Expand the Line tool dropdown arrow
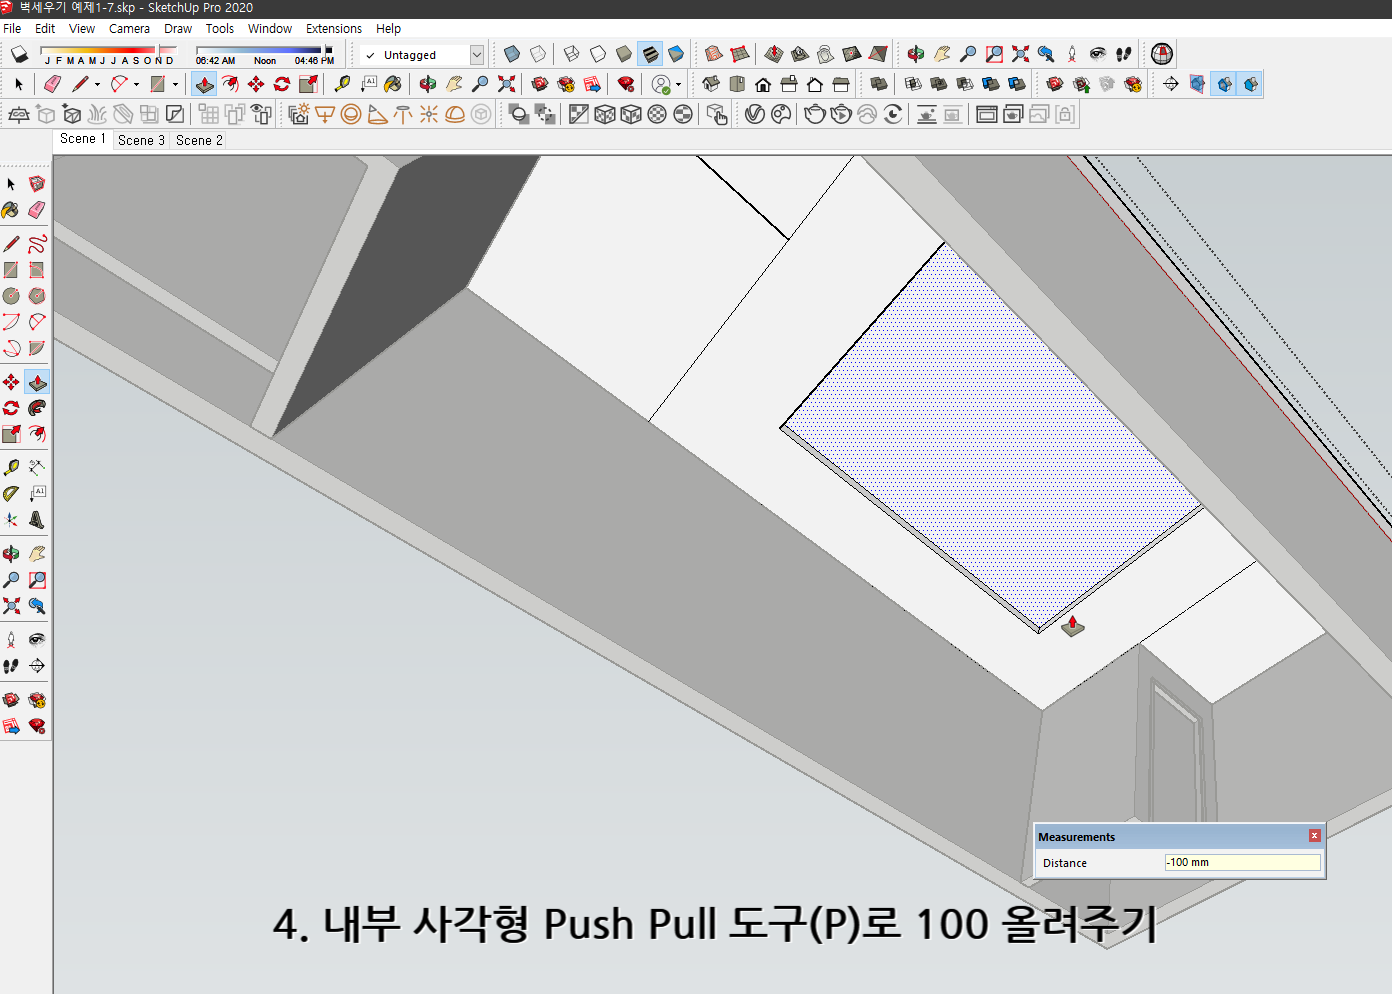The height and width of the screenshot is (994, 1392). tap(97, 84)
